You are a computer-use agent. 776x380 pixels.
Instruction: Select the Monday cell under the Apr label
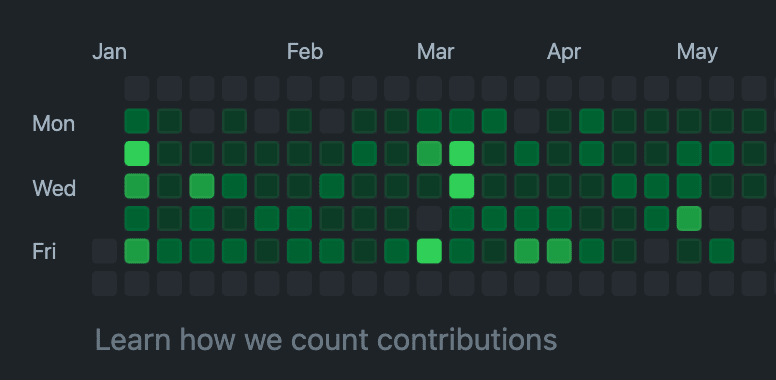click(559, 121)
